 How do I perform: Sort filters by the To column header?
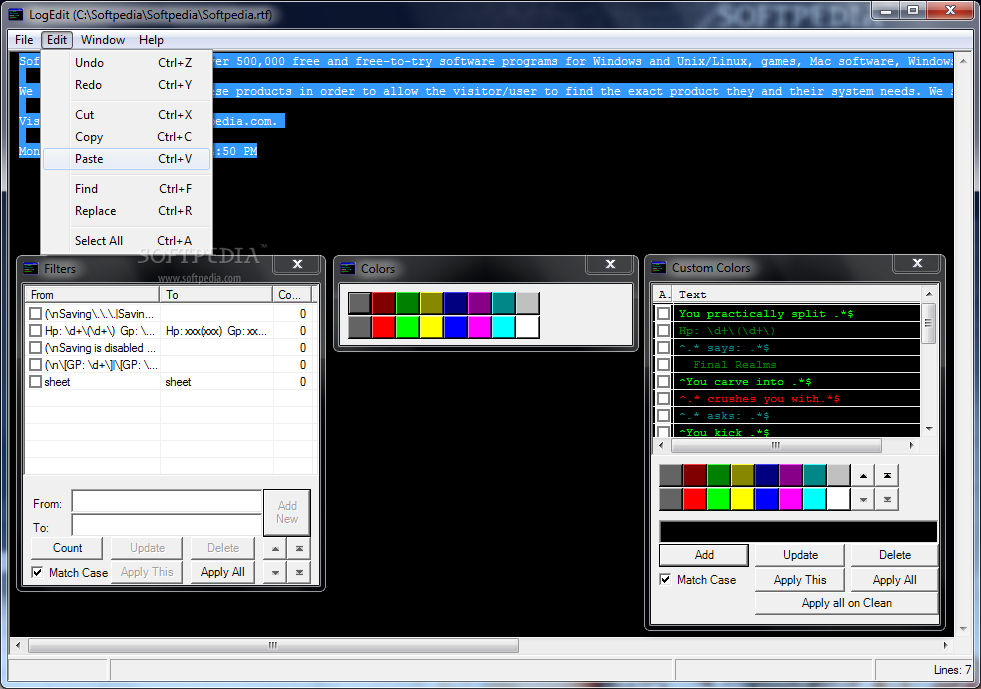point(216,295)
